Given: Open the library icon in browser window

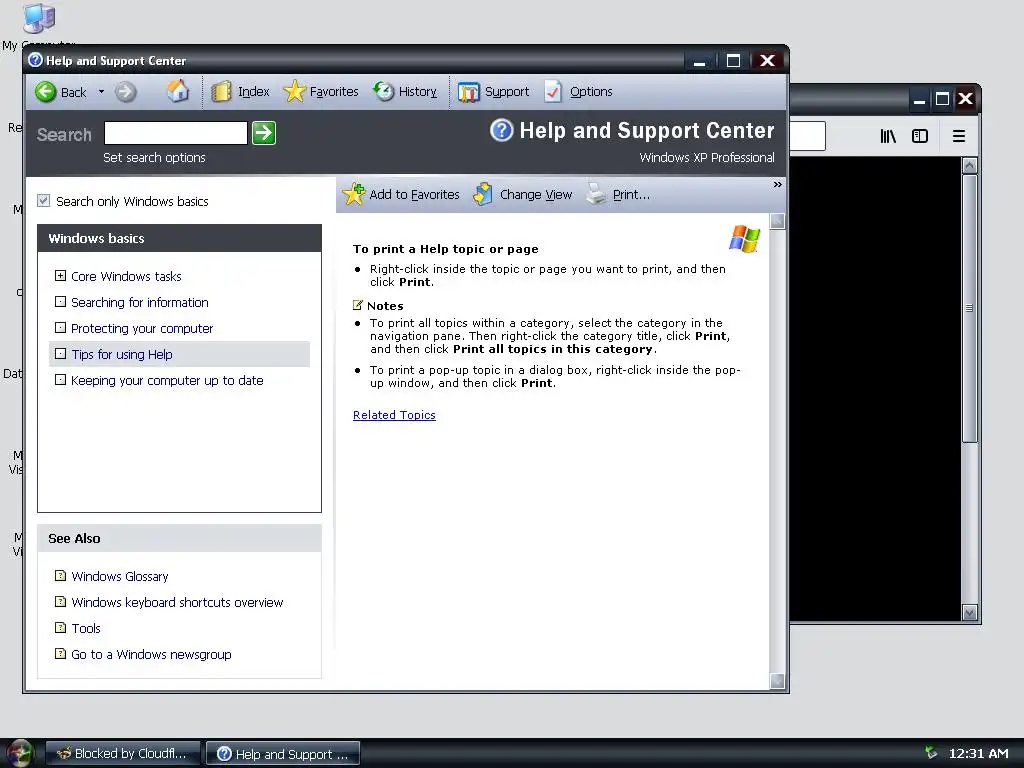Looking at the screenshot, I should pyautogui.click(x=888, y=136).
